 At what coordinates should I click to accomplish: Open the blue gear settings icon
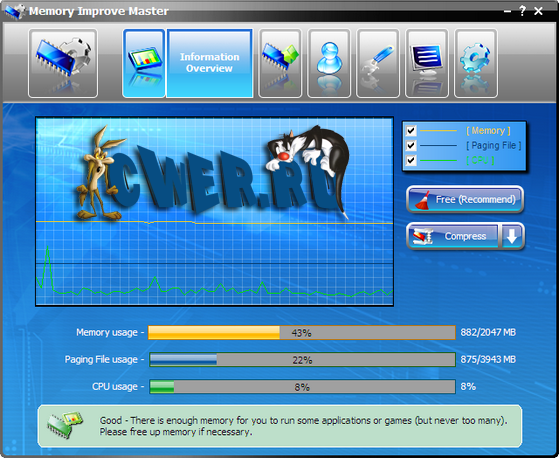tap(476, 63)
